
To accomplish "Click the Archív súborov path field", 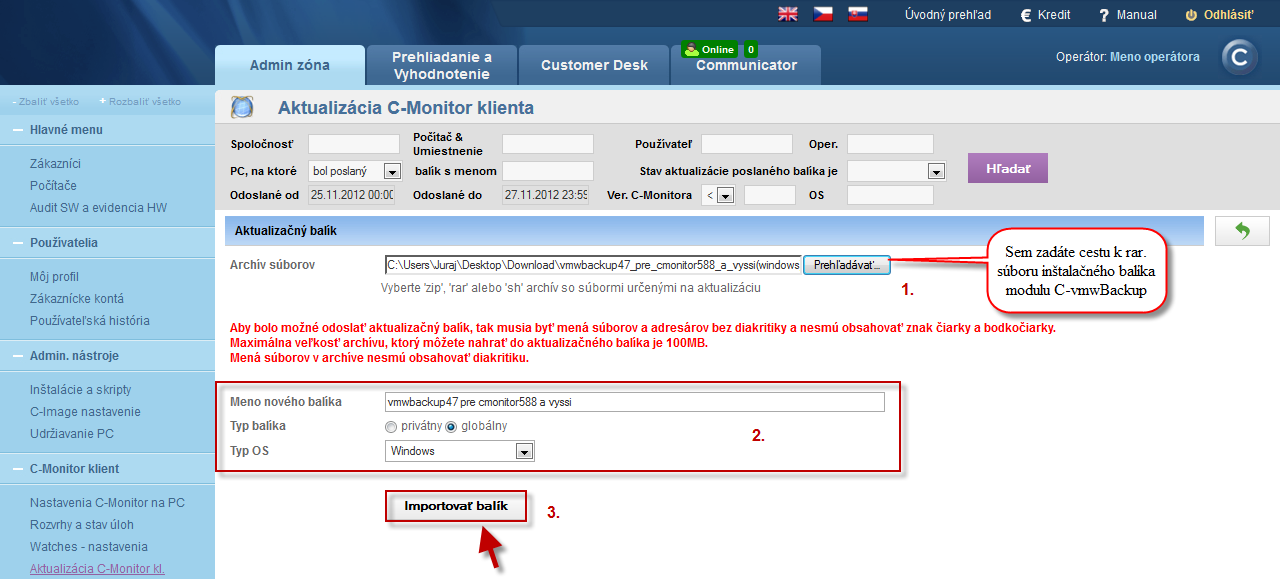I will point(593,265).
